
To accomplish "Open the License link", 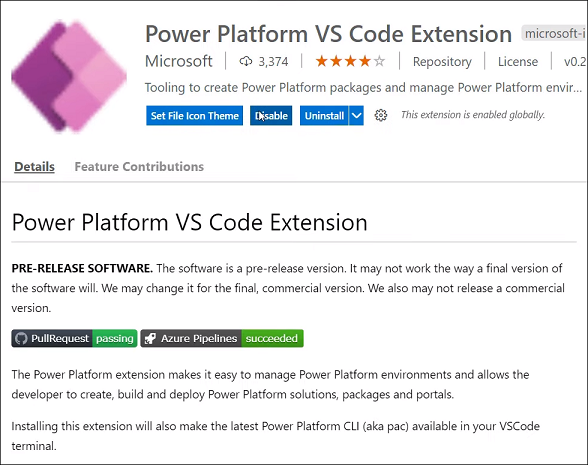I will (518, 61).
